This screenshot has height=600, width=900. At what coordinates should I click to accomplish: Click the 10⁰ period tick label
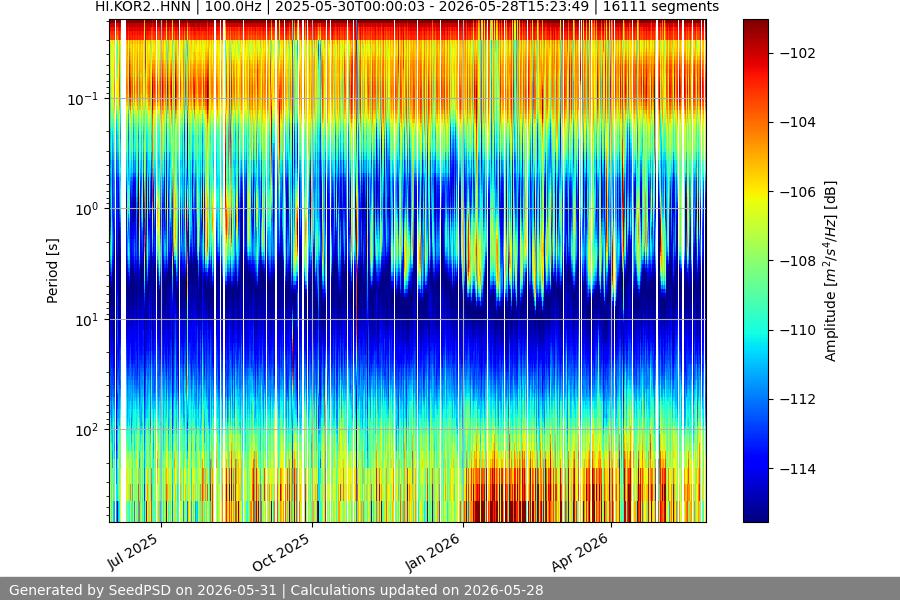click(86, 209)
